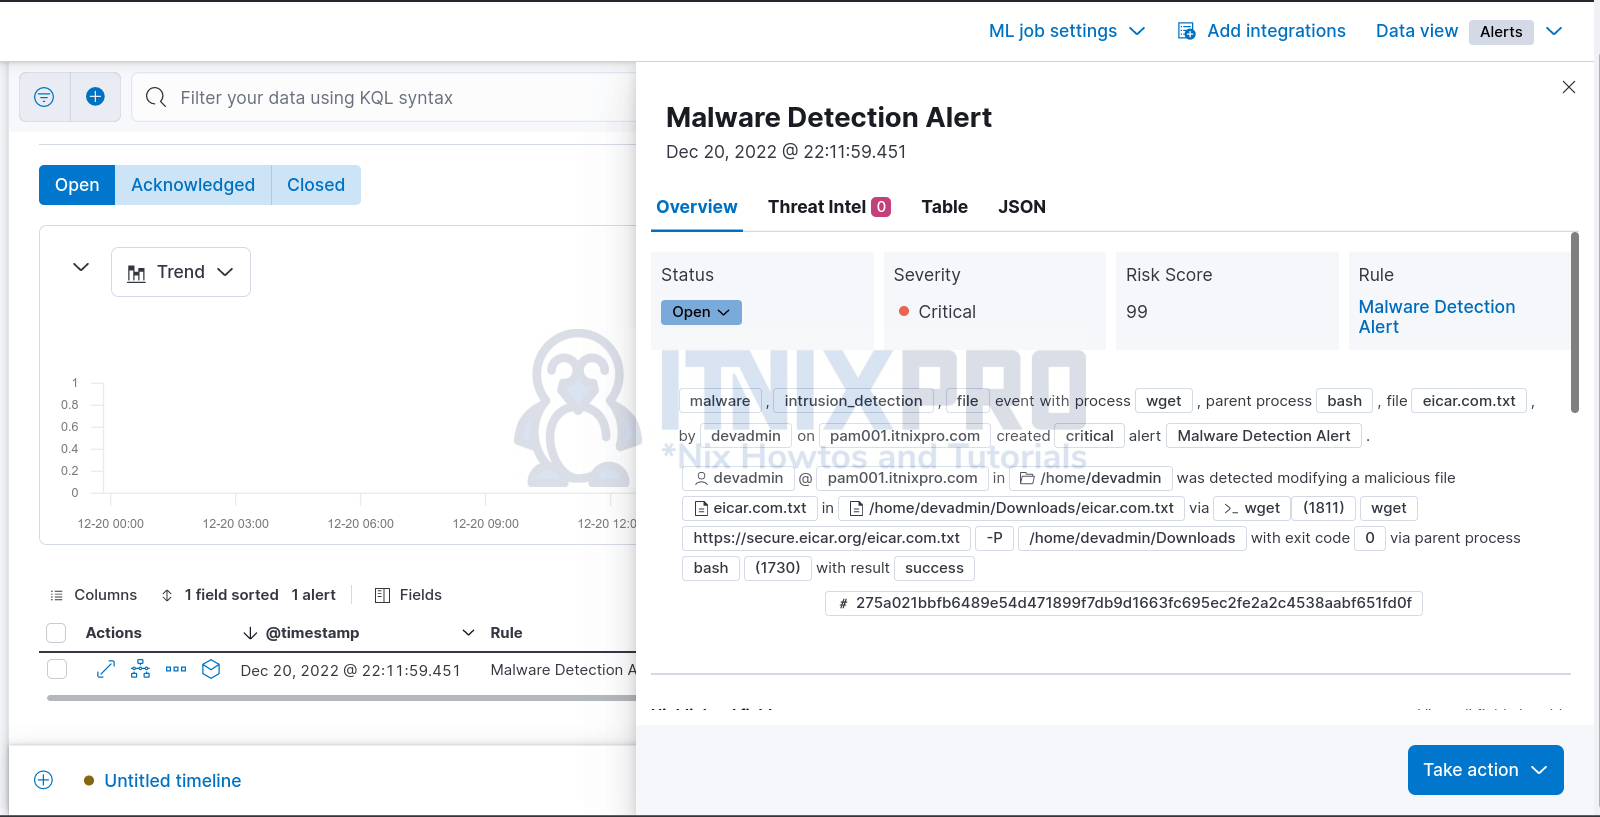Open the filter menu icon
The width and height of the screenshot is (1600, 817).
44,97
